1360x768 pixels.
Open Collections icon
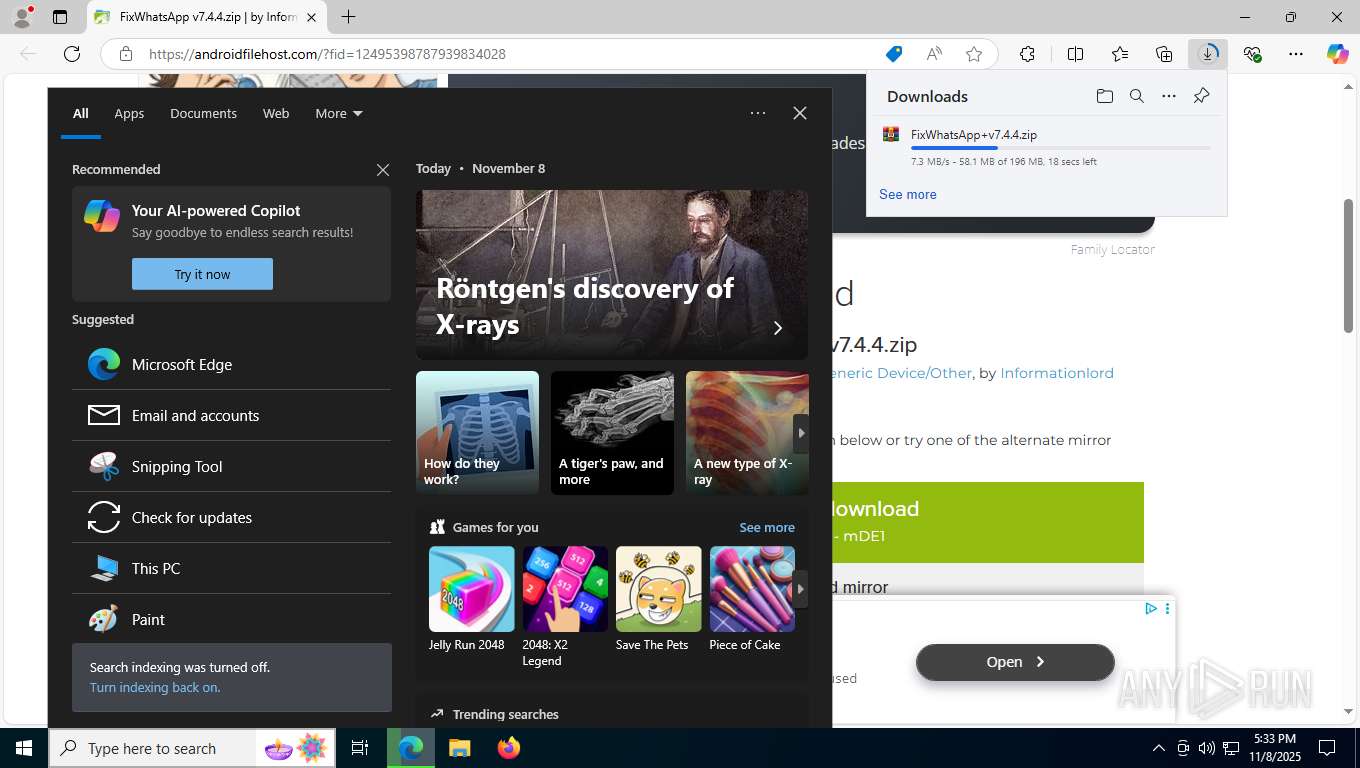(1164, 54)
